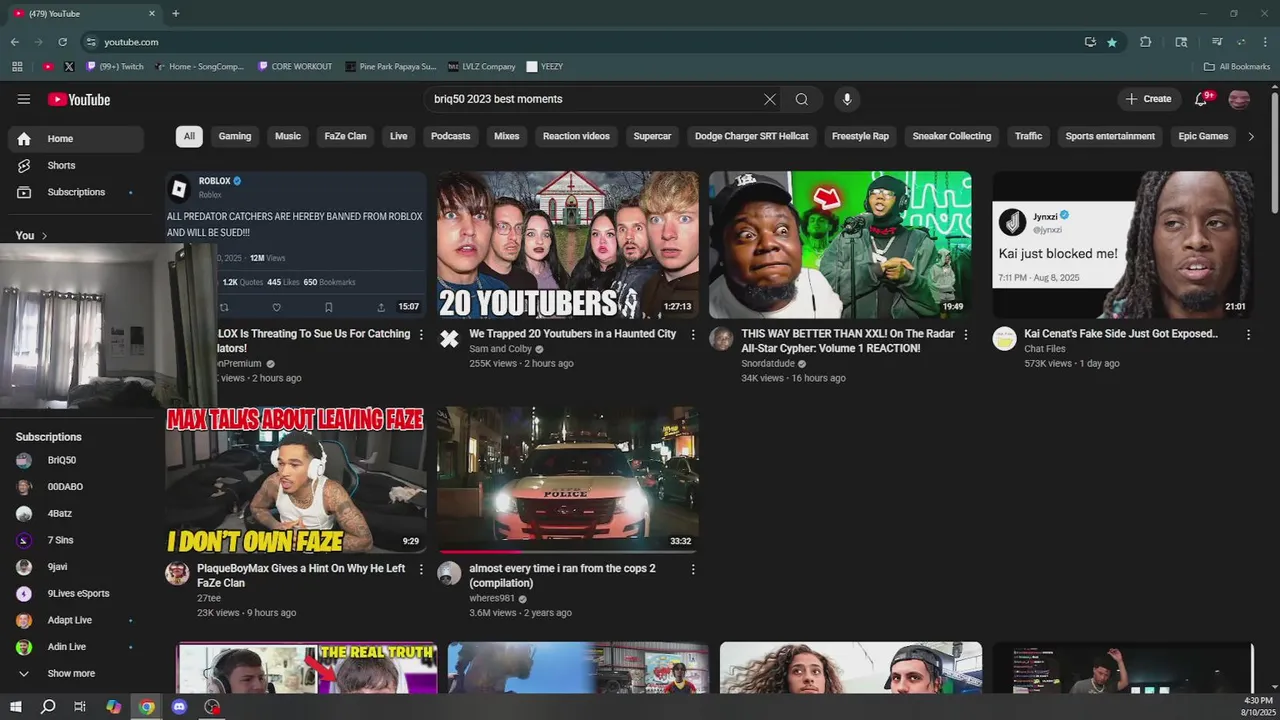This screenshot has height=720, width=1280.
Task: Open options for ran from the cops video
Action: (693, 569)
